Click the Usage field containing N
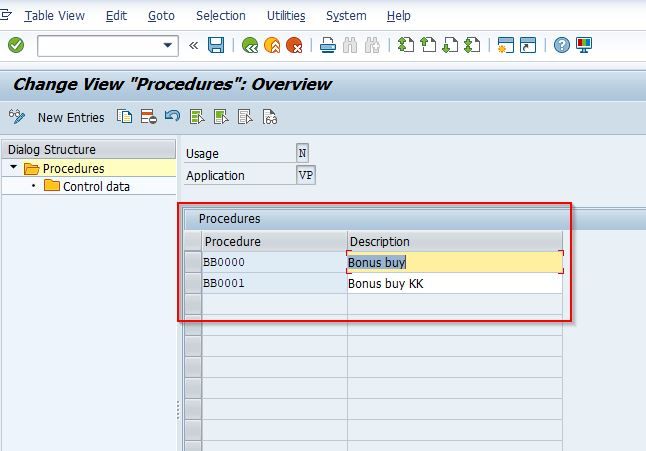This screenshot has height=451, width=646. pyautogui.click(x=302, y=153)
